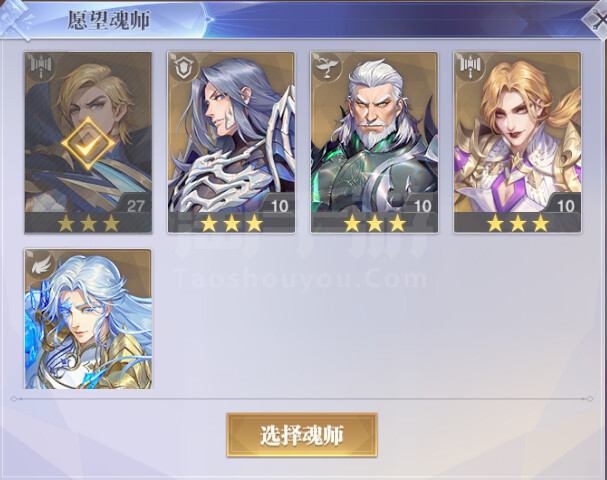607x480 pixels.
Task: Click the level 10 badge on purple-haired hero
Action: coord(279,206)
